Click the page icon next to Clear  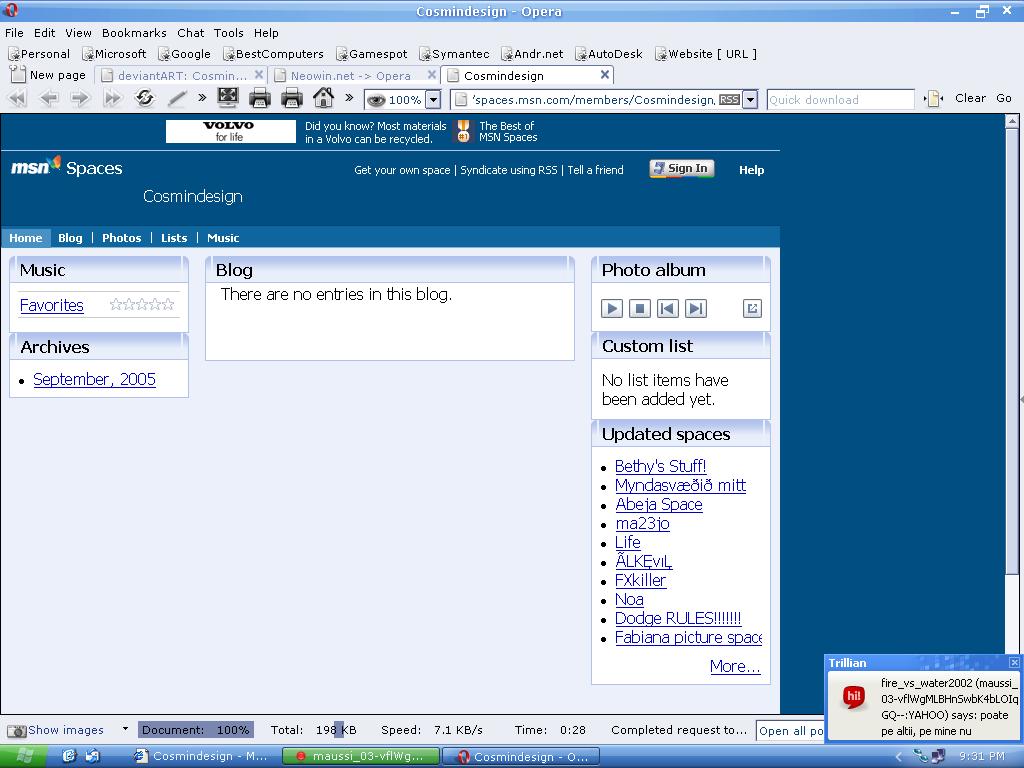click(933, 99)
